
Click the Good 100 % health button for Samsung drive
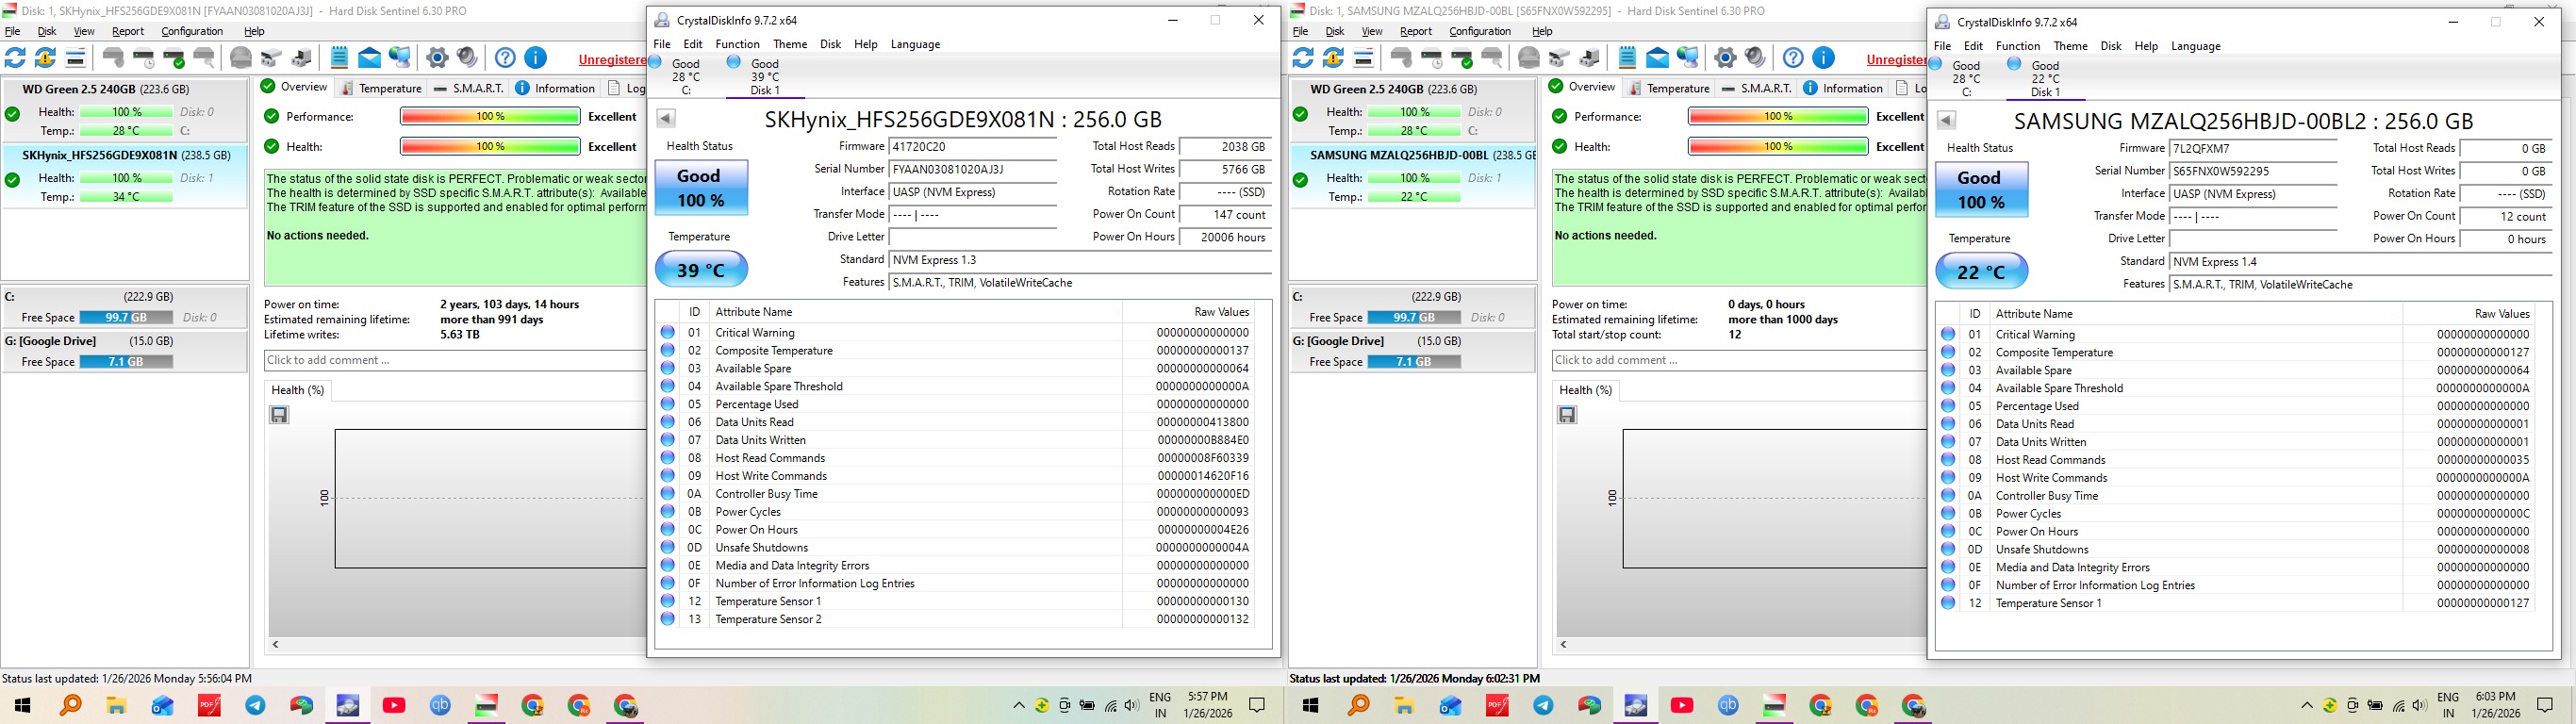pyautogui.click(x=1981, y=189)
